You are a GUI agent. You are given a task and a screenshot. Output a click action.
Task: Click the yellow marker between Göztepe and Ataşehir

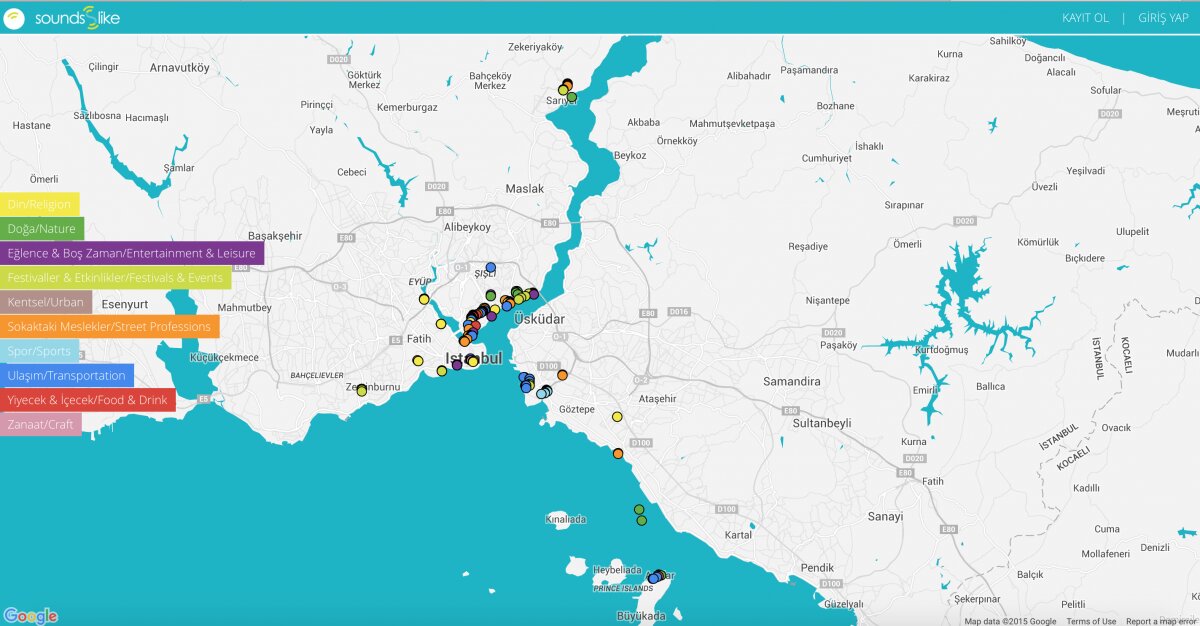click(617, 417)
